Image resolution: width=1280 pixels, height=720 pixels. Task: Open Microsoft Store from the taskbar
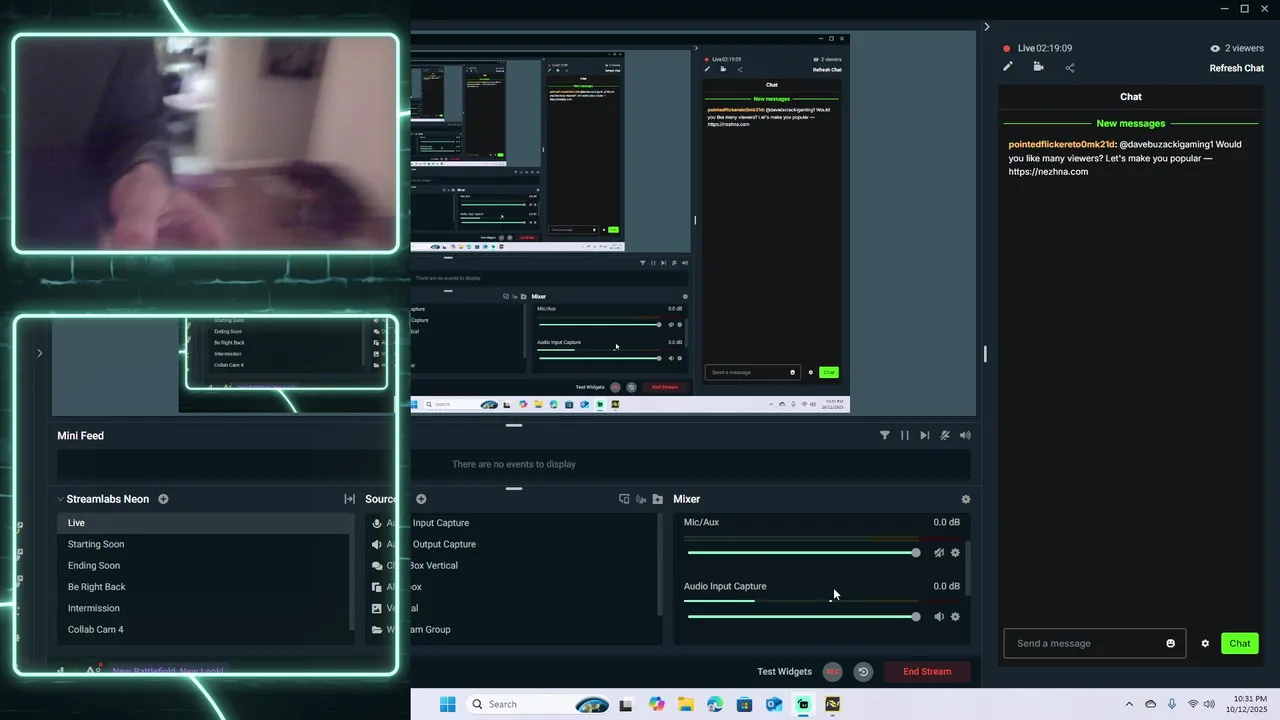[x=744, y=704]
